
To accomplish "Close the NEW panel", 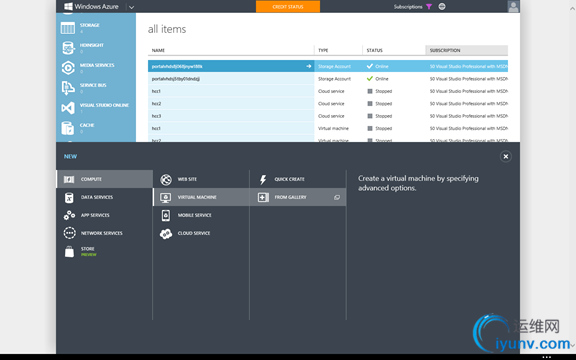I will [x=505, y=156].
